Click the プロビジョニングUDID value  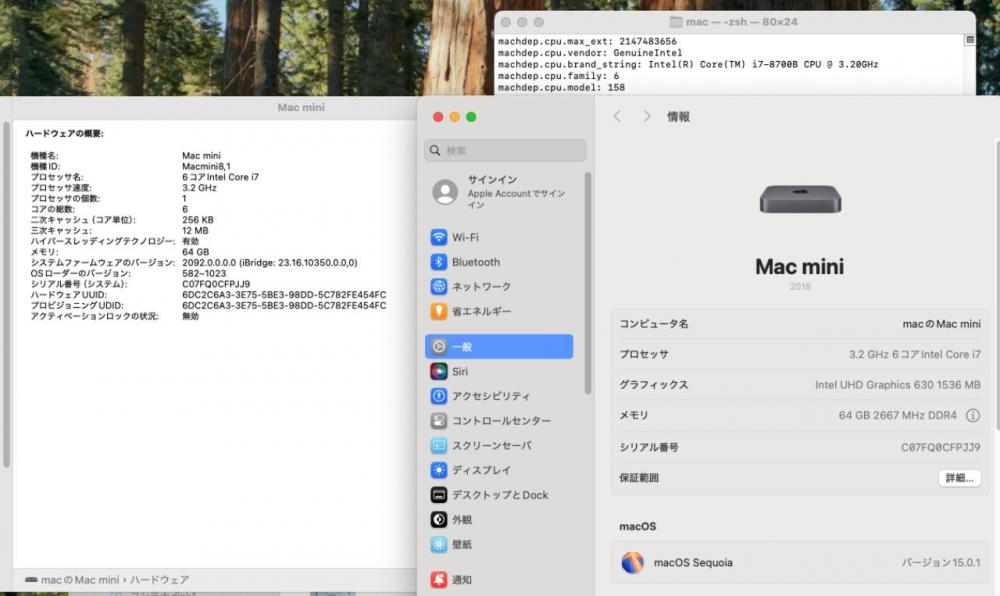284,305
